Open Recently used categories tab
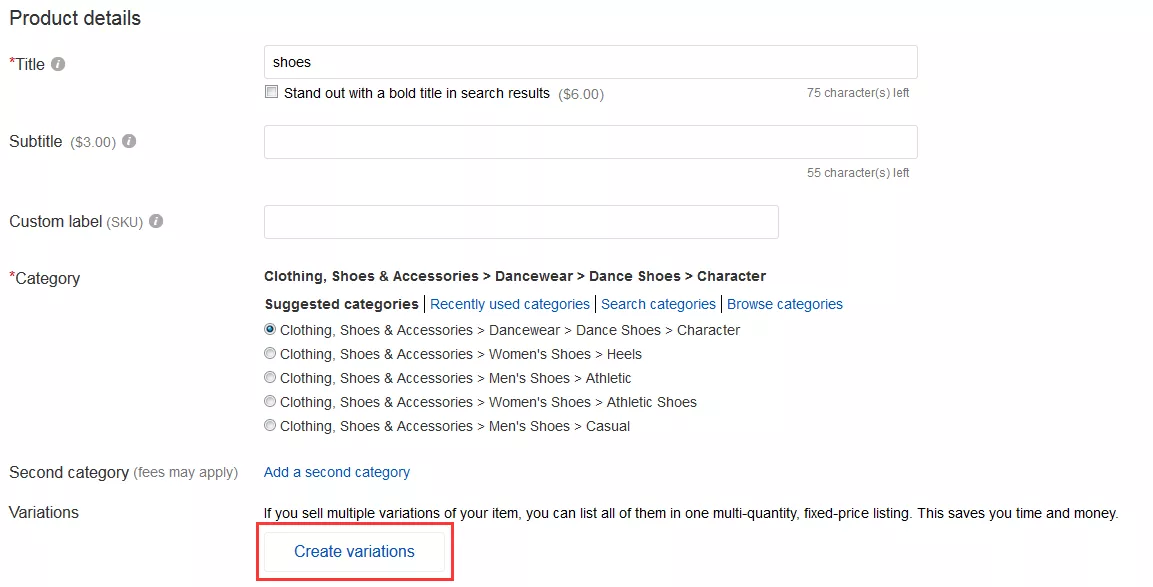The image size is (1153, 587). point(510,304)
